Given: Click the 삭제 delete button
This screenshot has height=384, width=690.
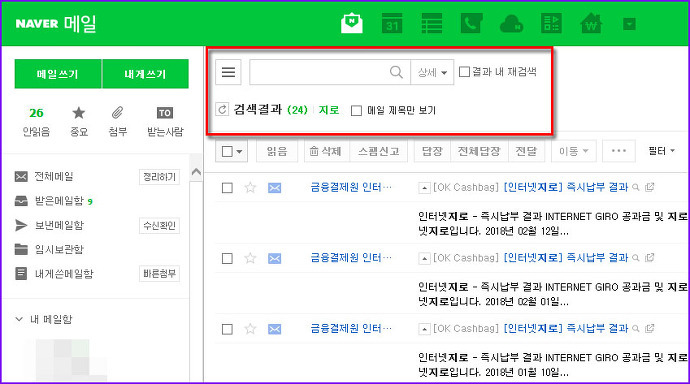Looking at the screenshot, I should (326, 151).
